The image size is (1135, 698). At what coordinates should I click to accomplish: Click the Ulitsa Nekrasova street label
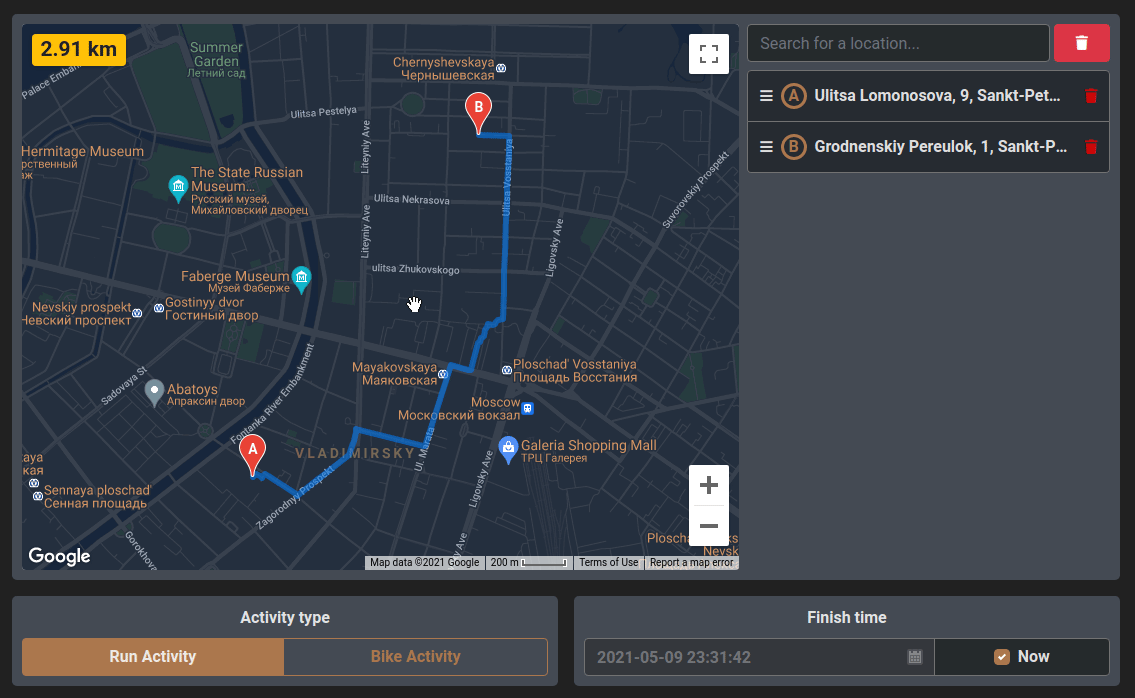(x=411, y=199)
